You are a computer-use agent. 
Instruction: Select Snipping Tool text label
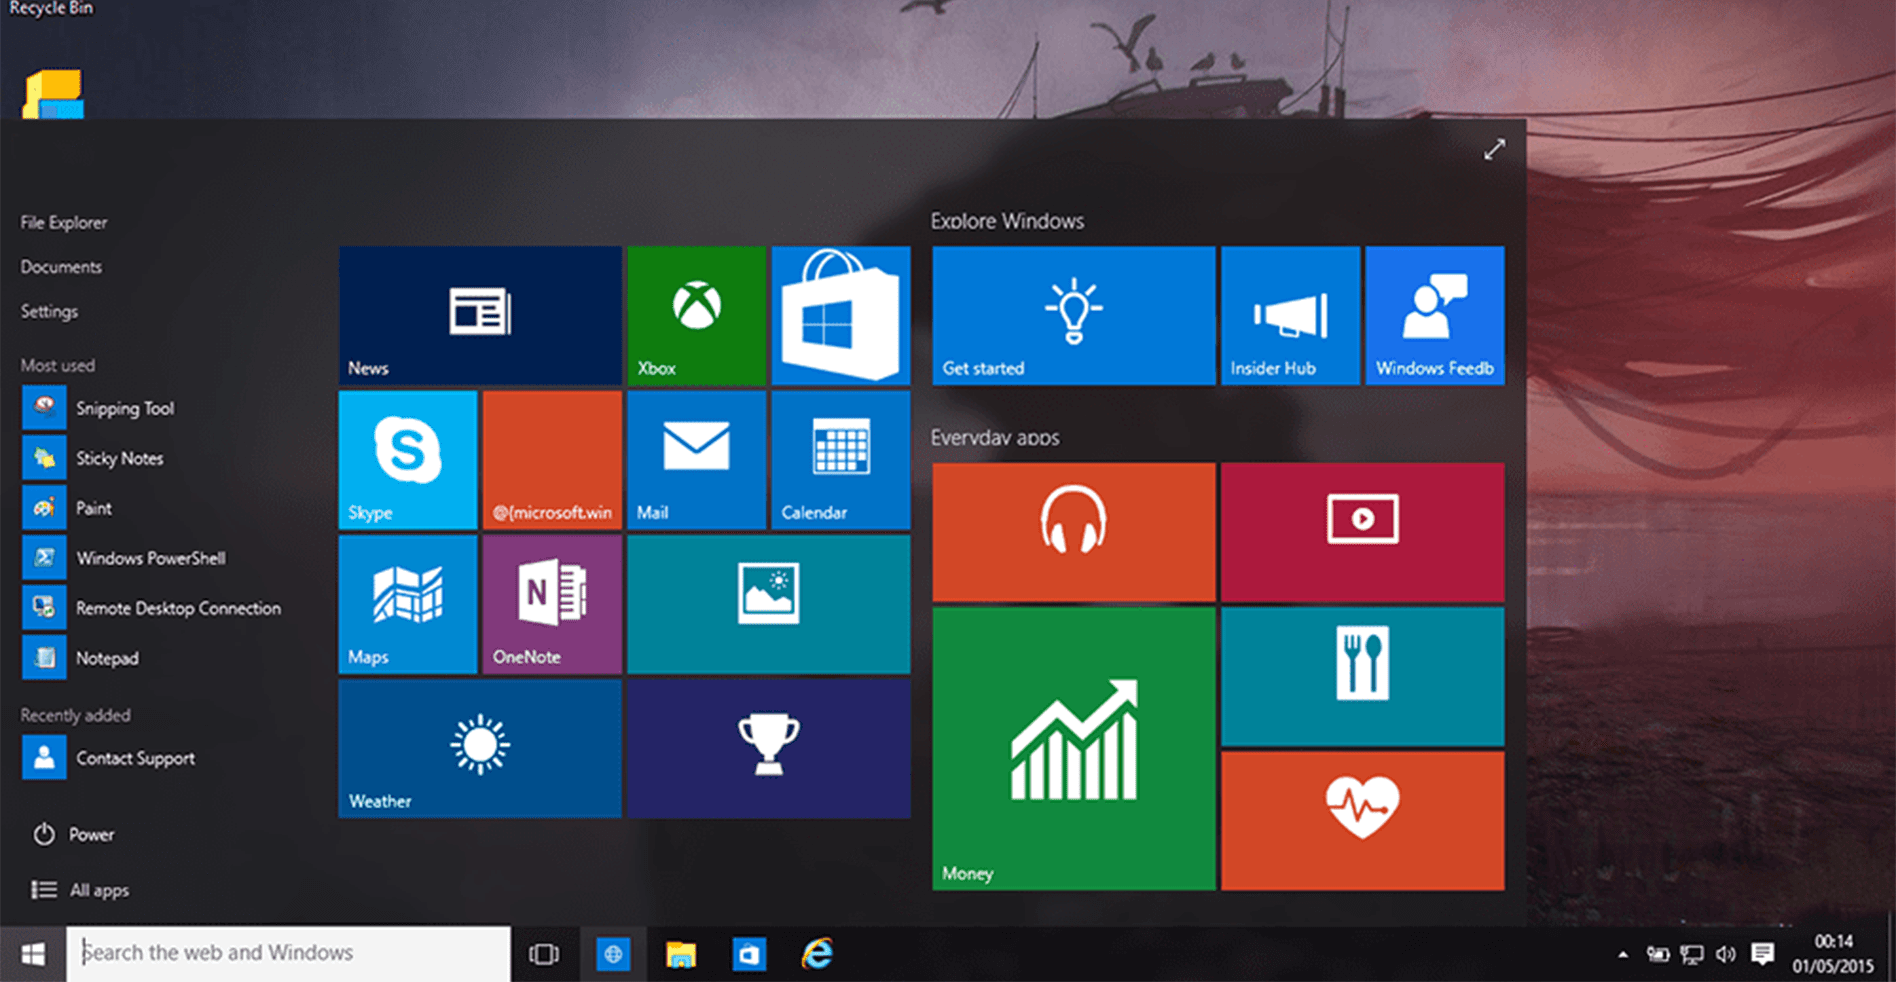point(125,408)
